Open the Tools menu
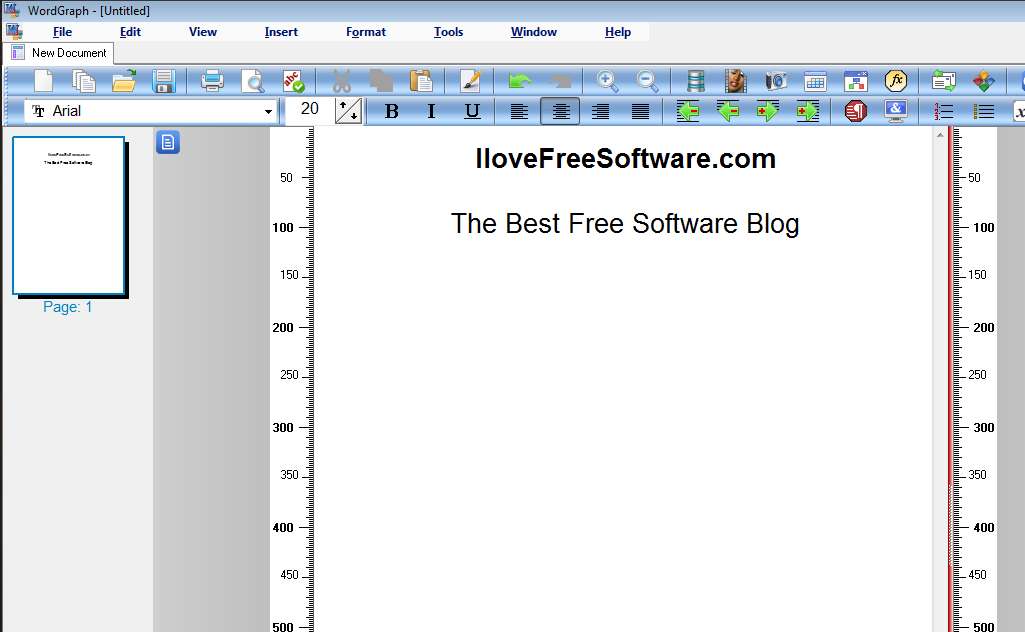This screenshot has width=1025, height=632. click(448, 32)
